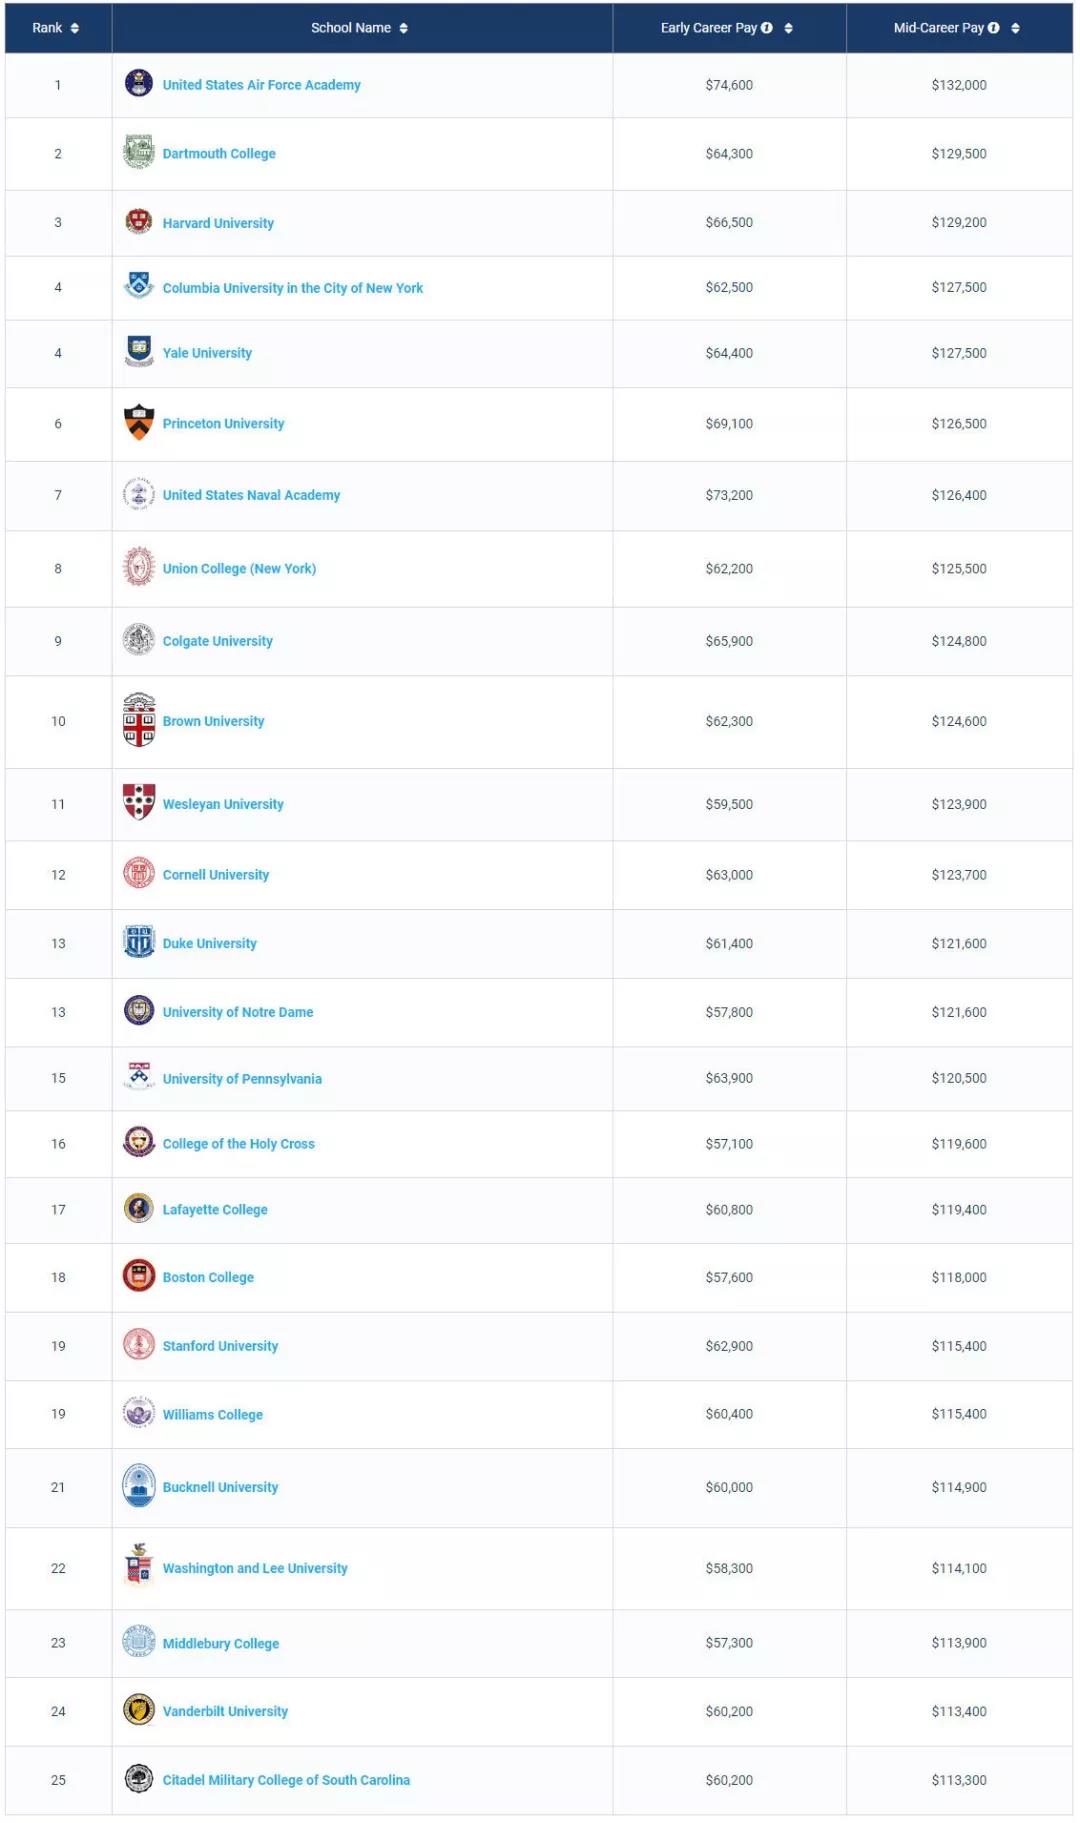Open Stanford University link
The width and height of the screenshot is (1080, 1823).
[x=220, y=1346]
